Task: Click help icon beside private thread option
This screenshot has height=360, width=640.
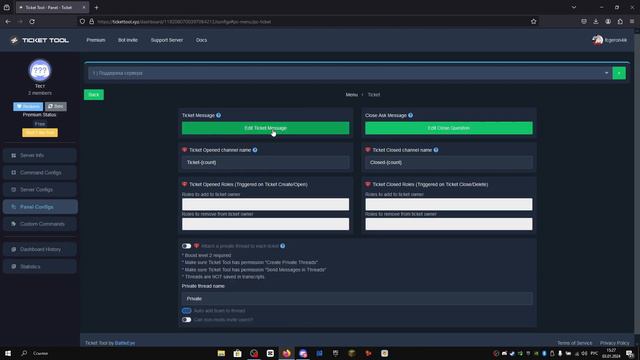Action: tap(283, 246)
